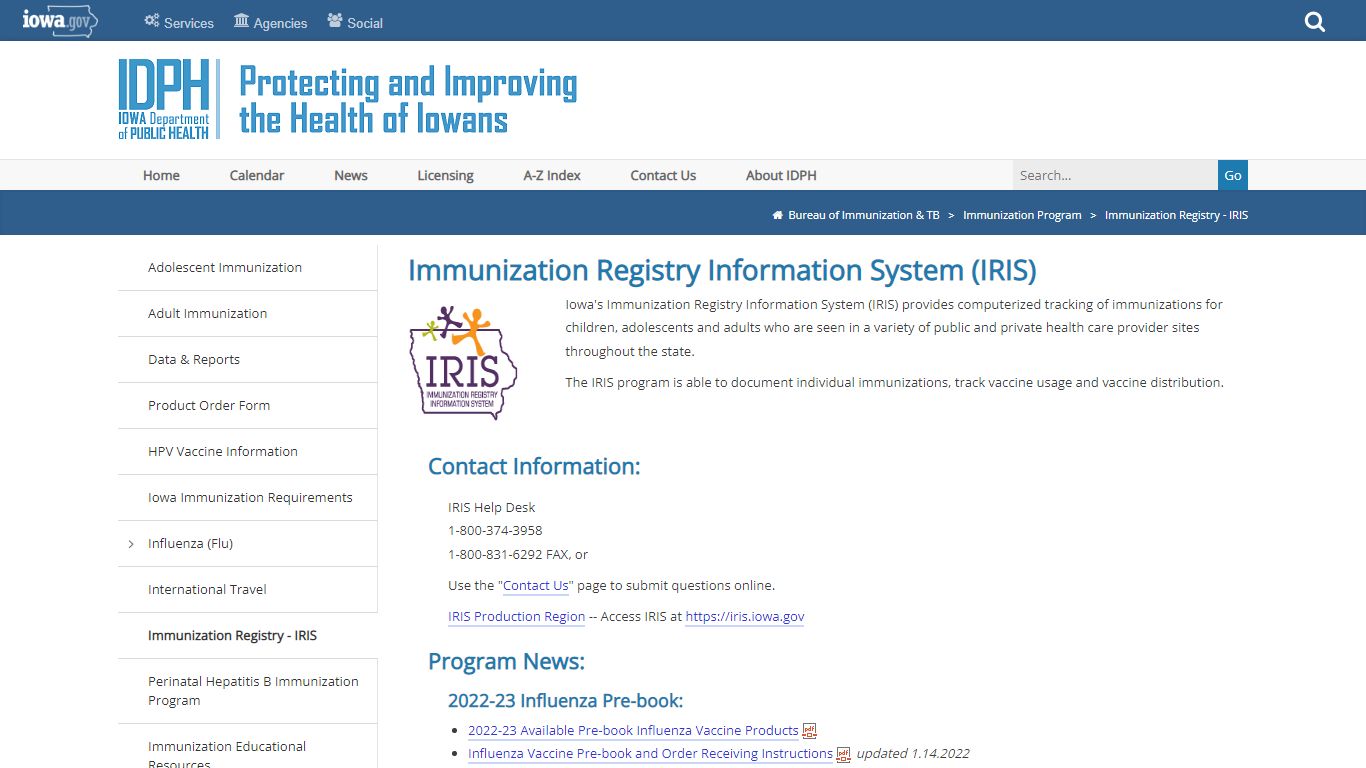Click the home icon in breadcrumb

tap(777, 215)
